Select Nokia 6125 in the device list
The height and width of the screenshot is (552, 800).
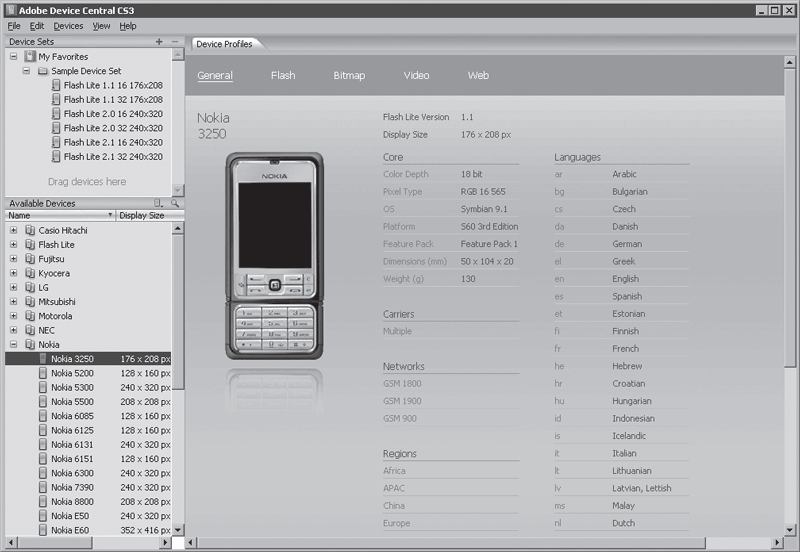pyautogui.click(x=88, y=430)
